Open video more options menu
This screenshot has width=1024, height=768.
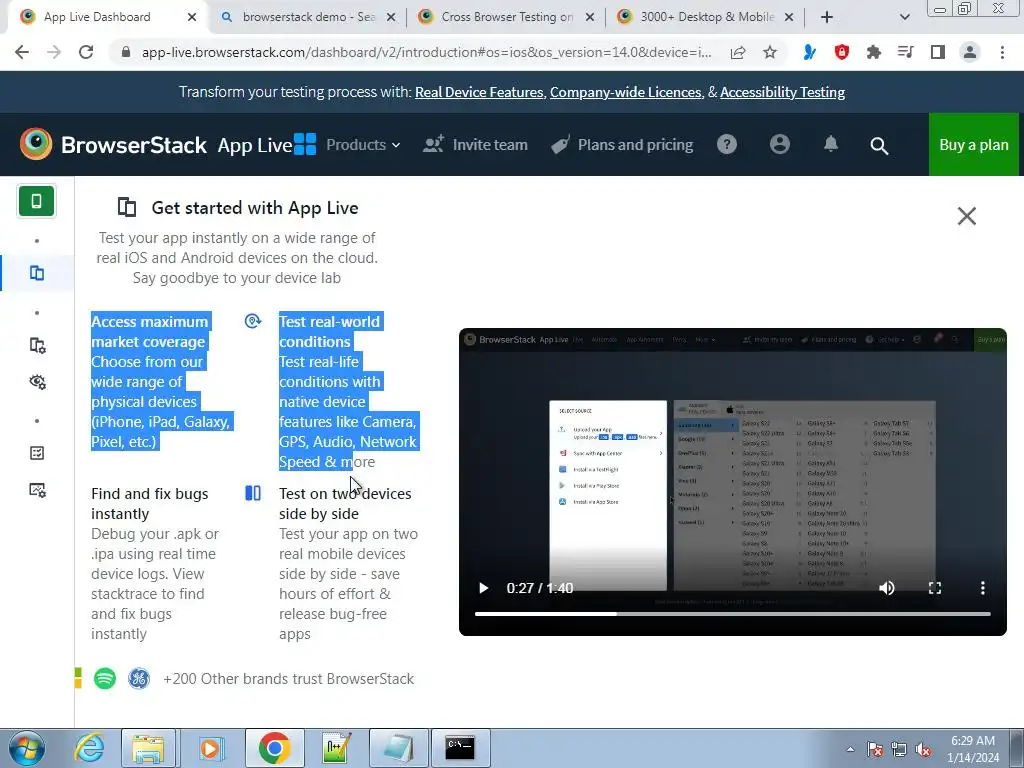tap(983, 588)
